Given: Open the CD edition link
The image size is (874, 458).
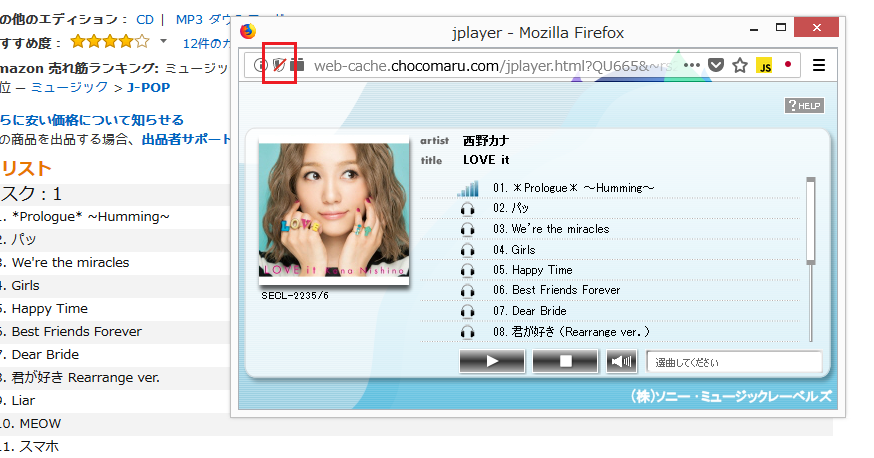Looking at the screenshot, I should click(x=145, y=19).
